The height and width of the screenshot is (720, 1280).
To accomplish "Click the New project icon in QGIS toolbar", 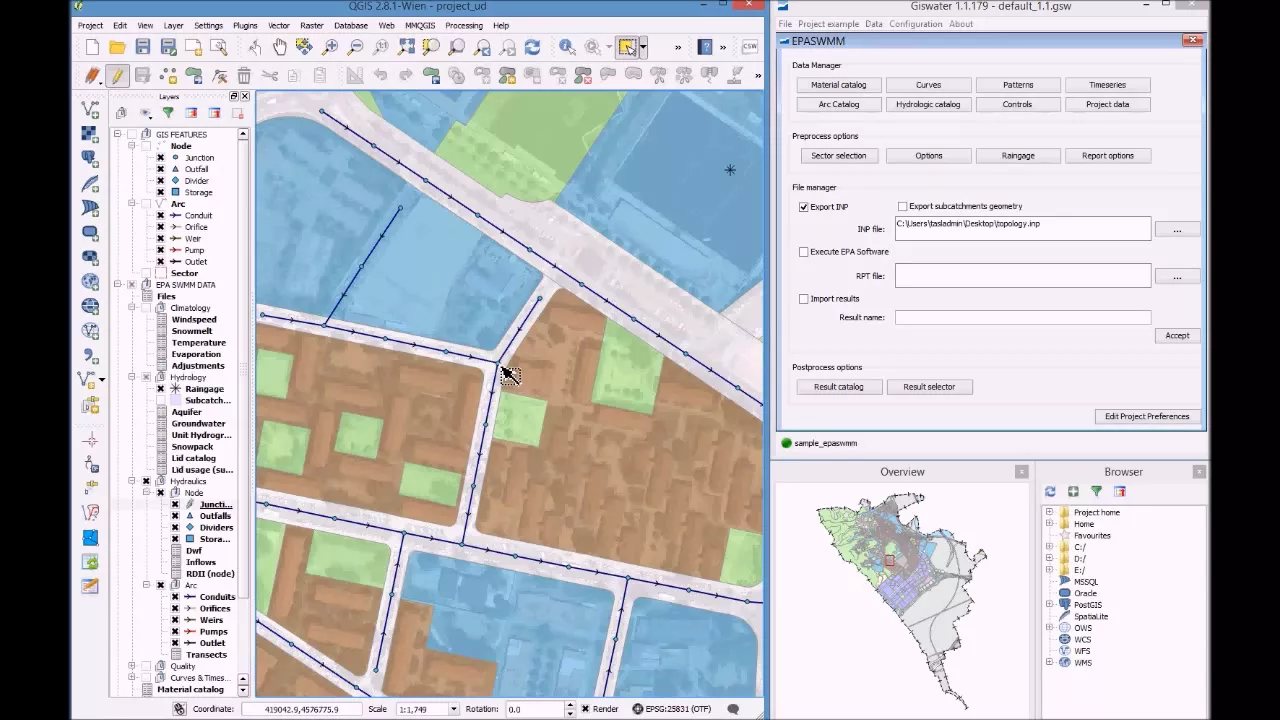I will 92,47.
